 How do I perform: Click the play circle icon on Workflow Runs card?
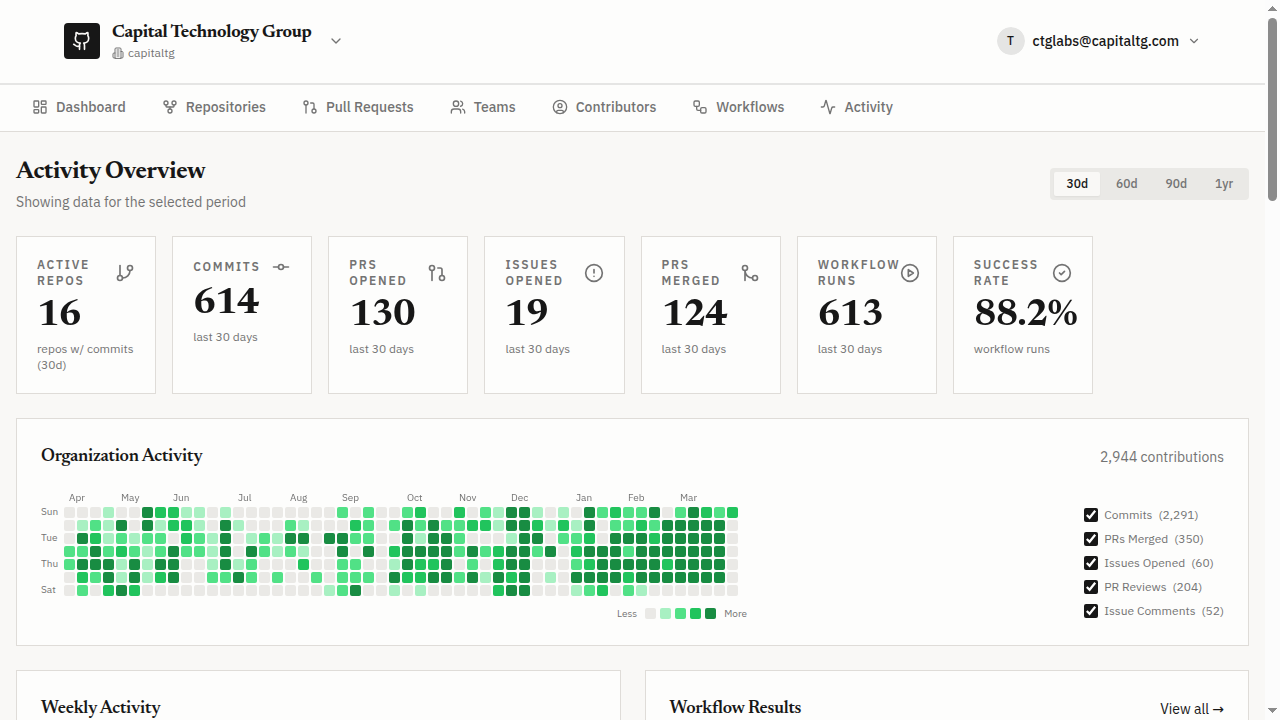coord(910,272)
